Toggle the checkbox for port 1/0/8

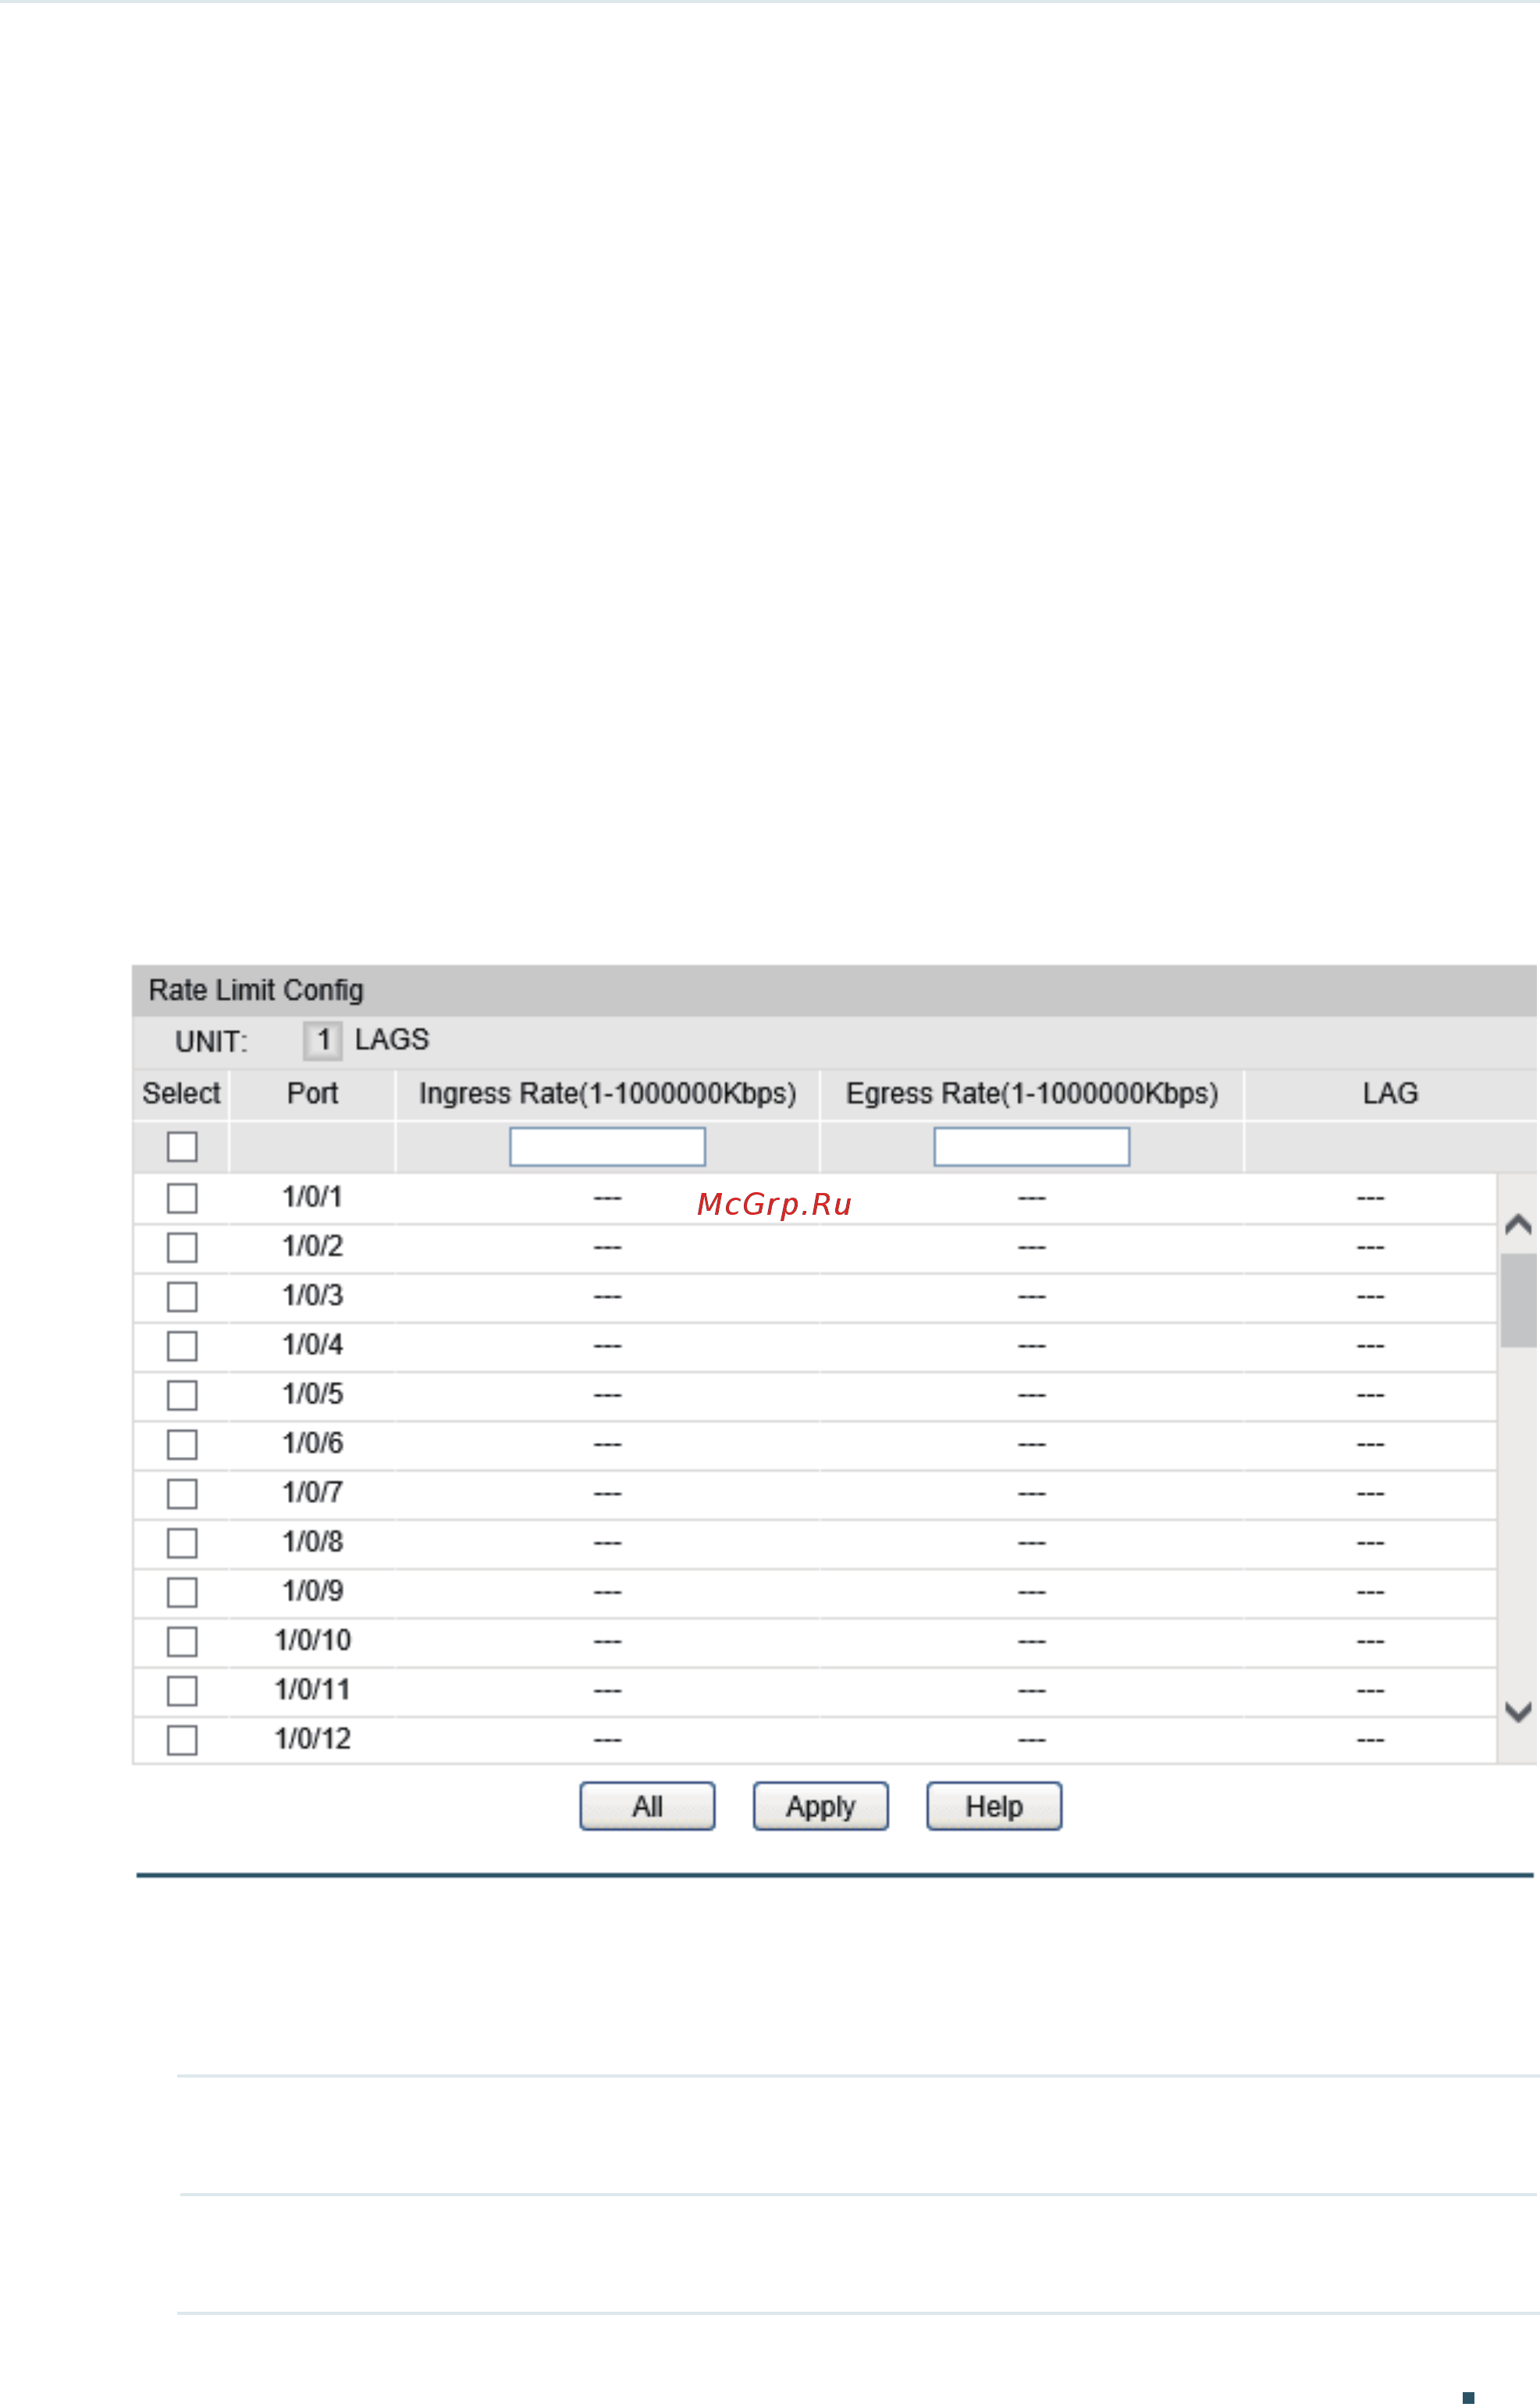182,1543
